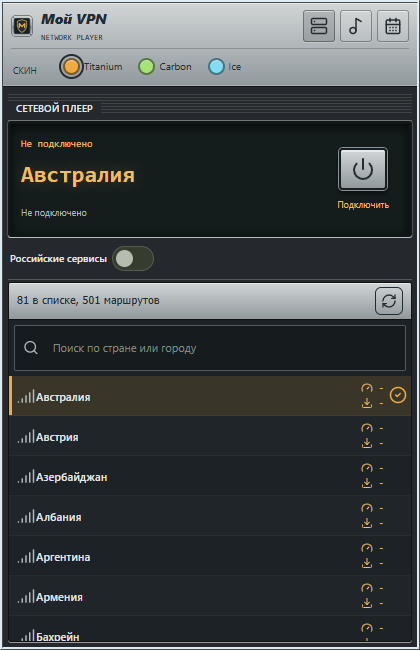420x650 pixels.
Task: Select Бахрейн in the country list
Action: [x=210, y=629]
